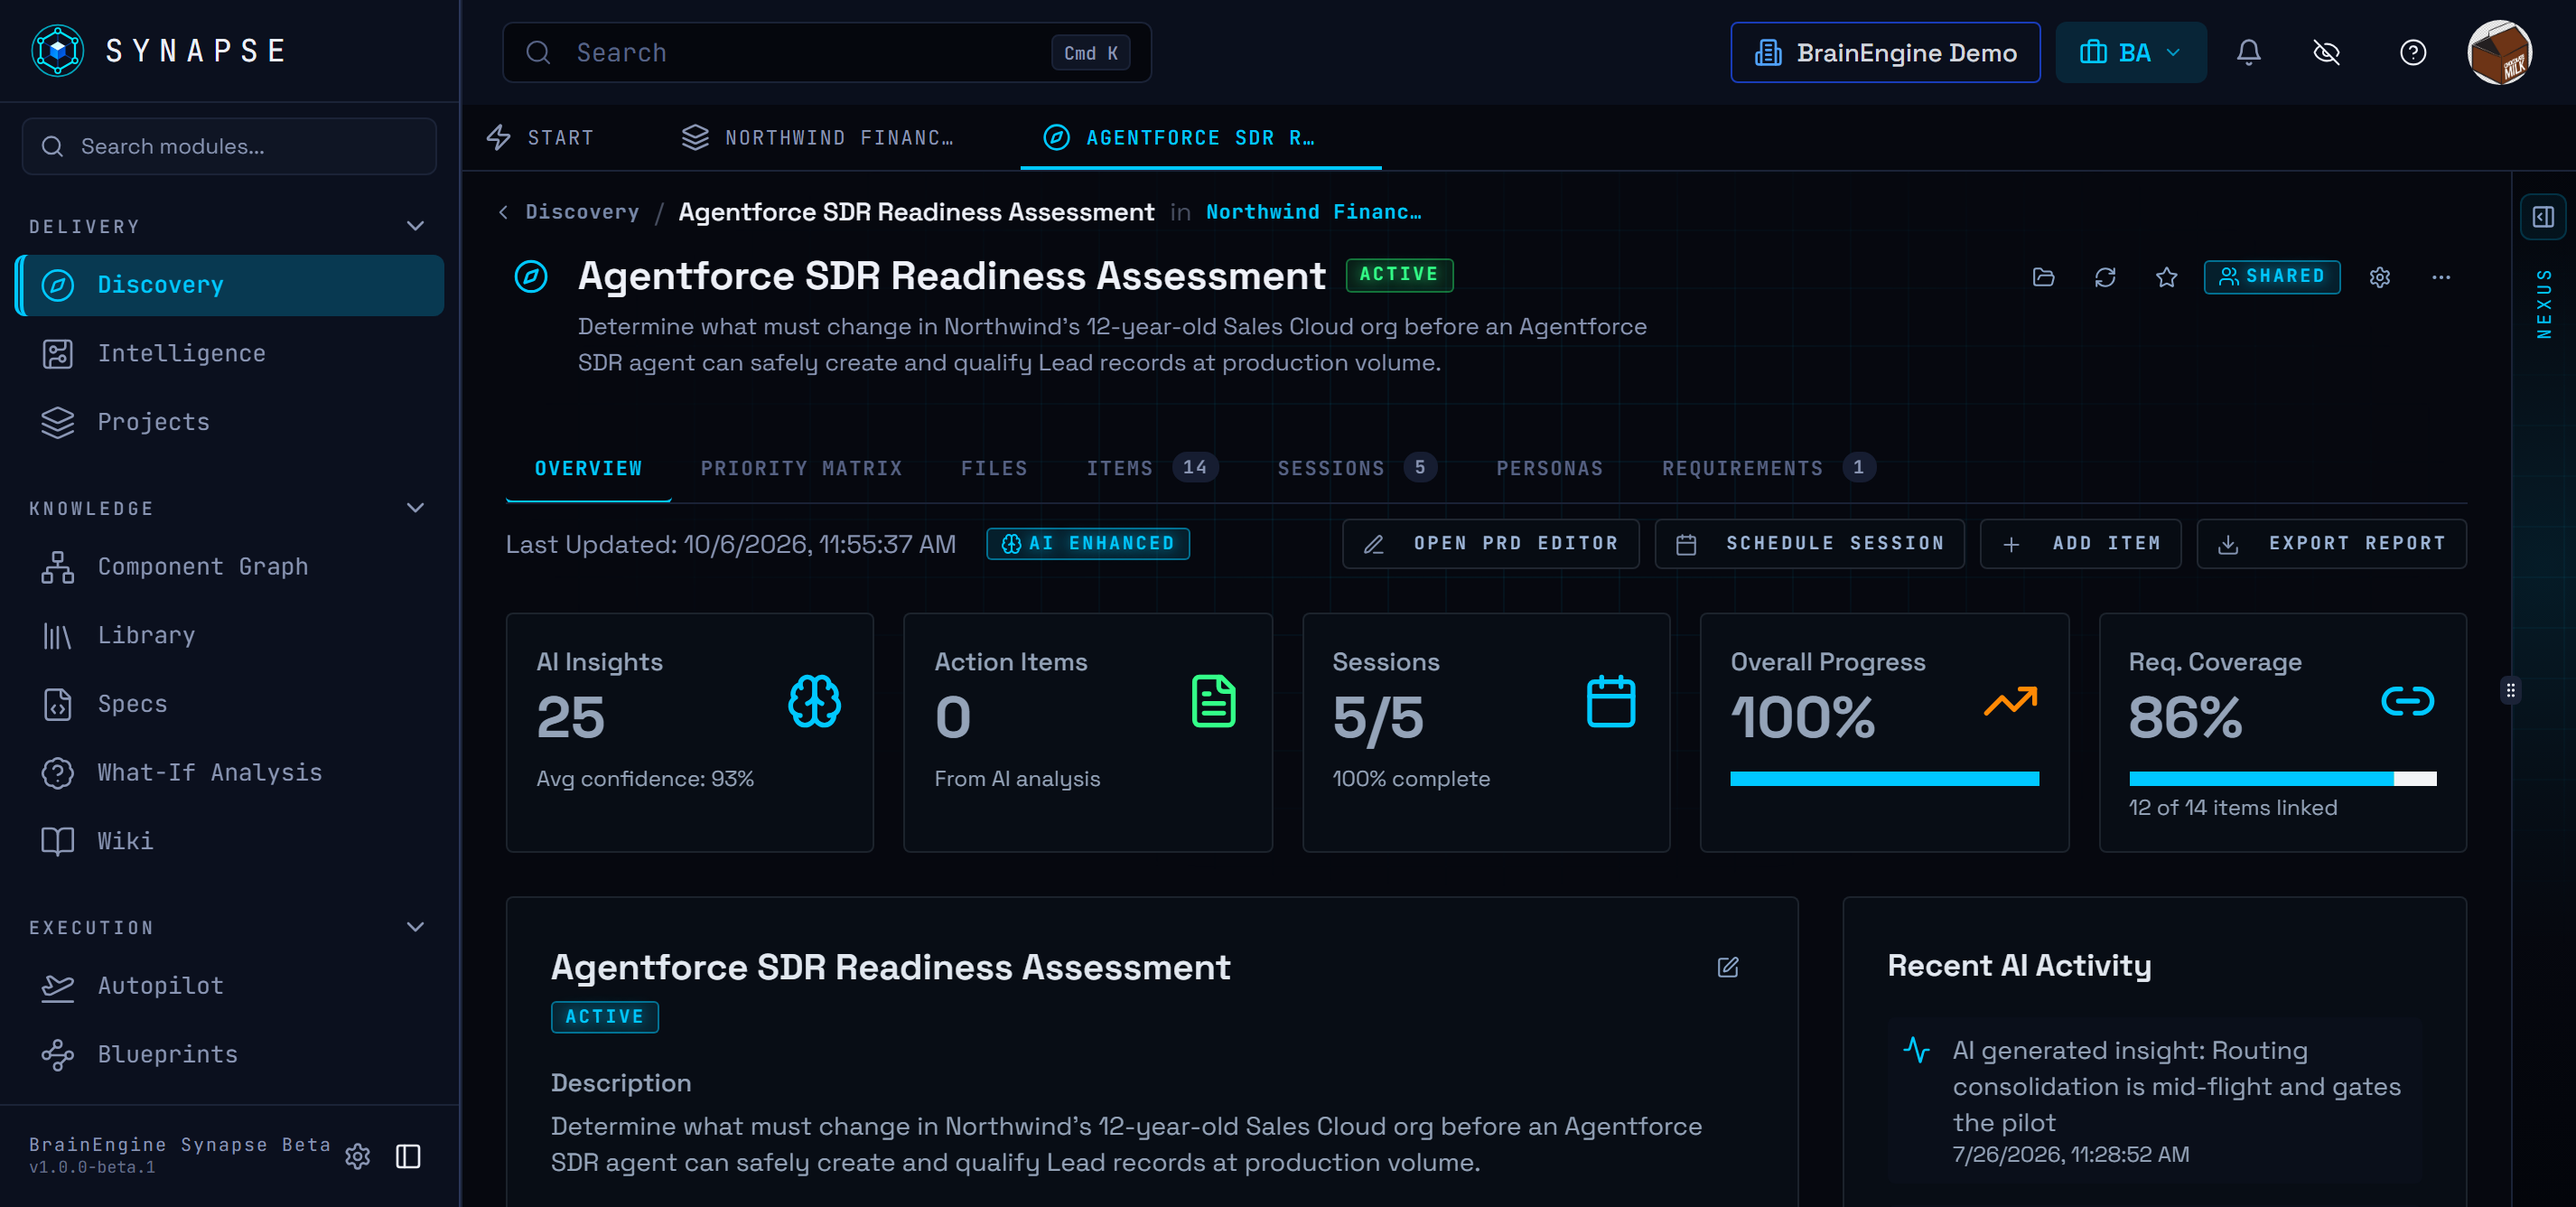Open the folder icon beside the title
This screenshot has height=1207, width=2576.
tap(2043, 277)
